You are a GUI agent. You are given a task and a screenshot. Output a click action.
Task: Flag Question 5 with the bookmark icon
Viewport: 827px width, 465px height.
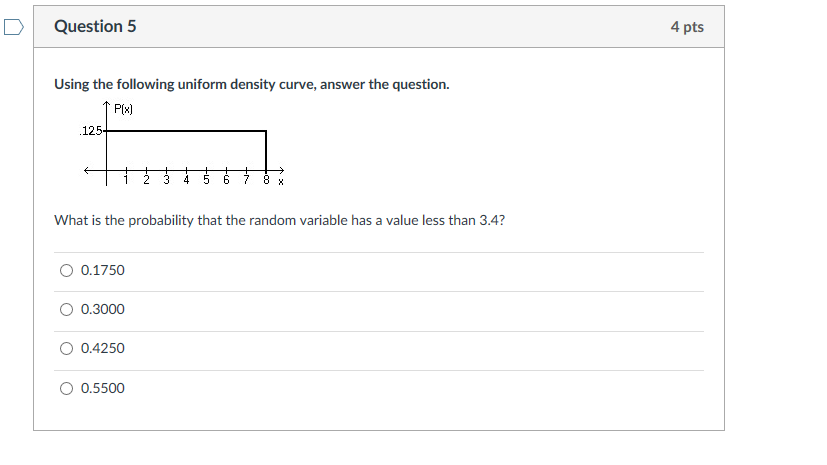click(x=14, y=27)
